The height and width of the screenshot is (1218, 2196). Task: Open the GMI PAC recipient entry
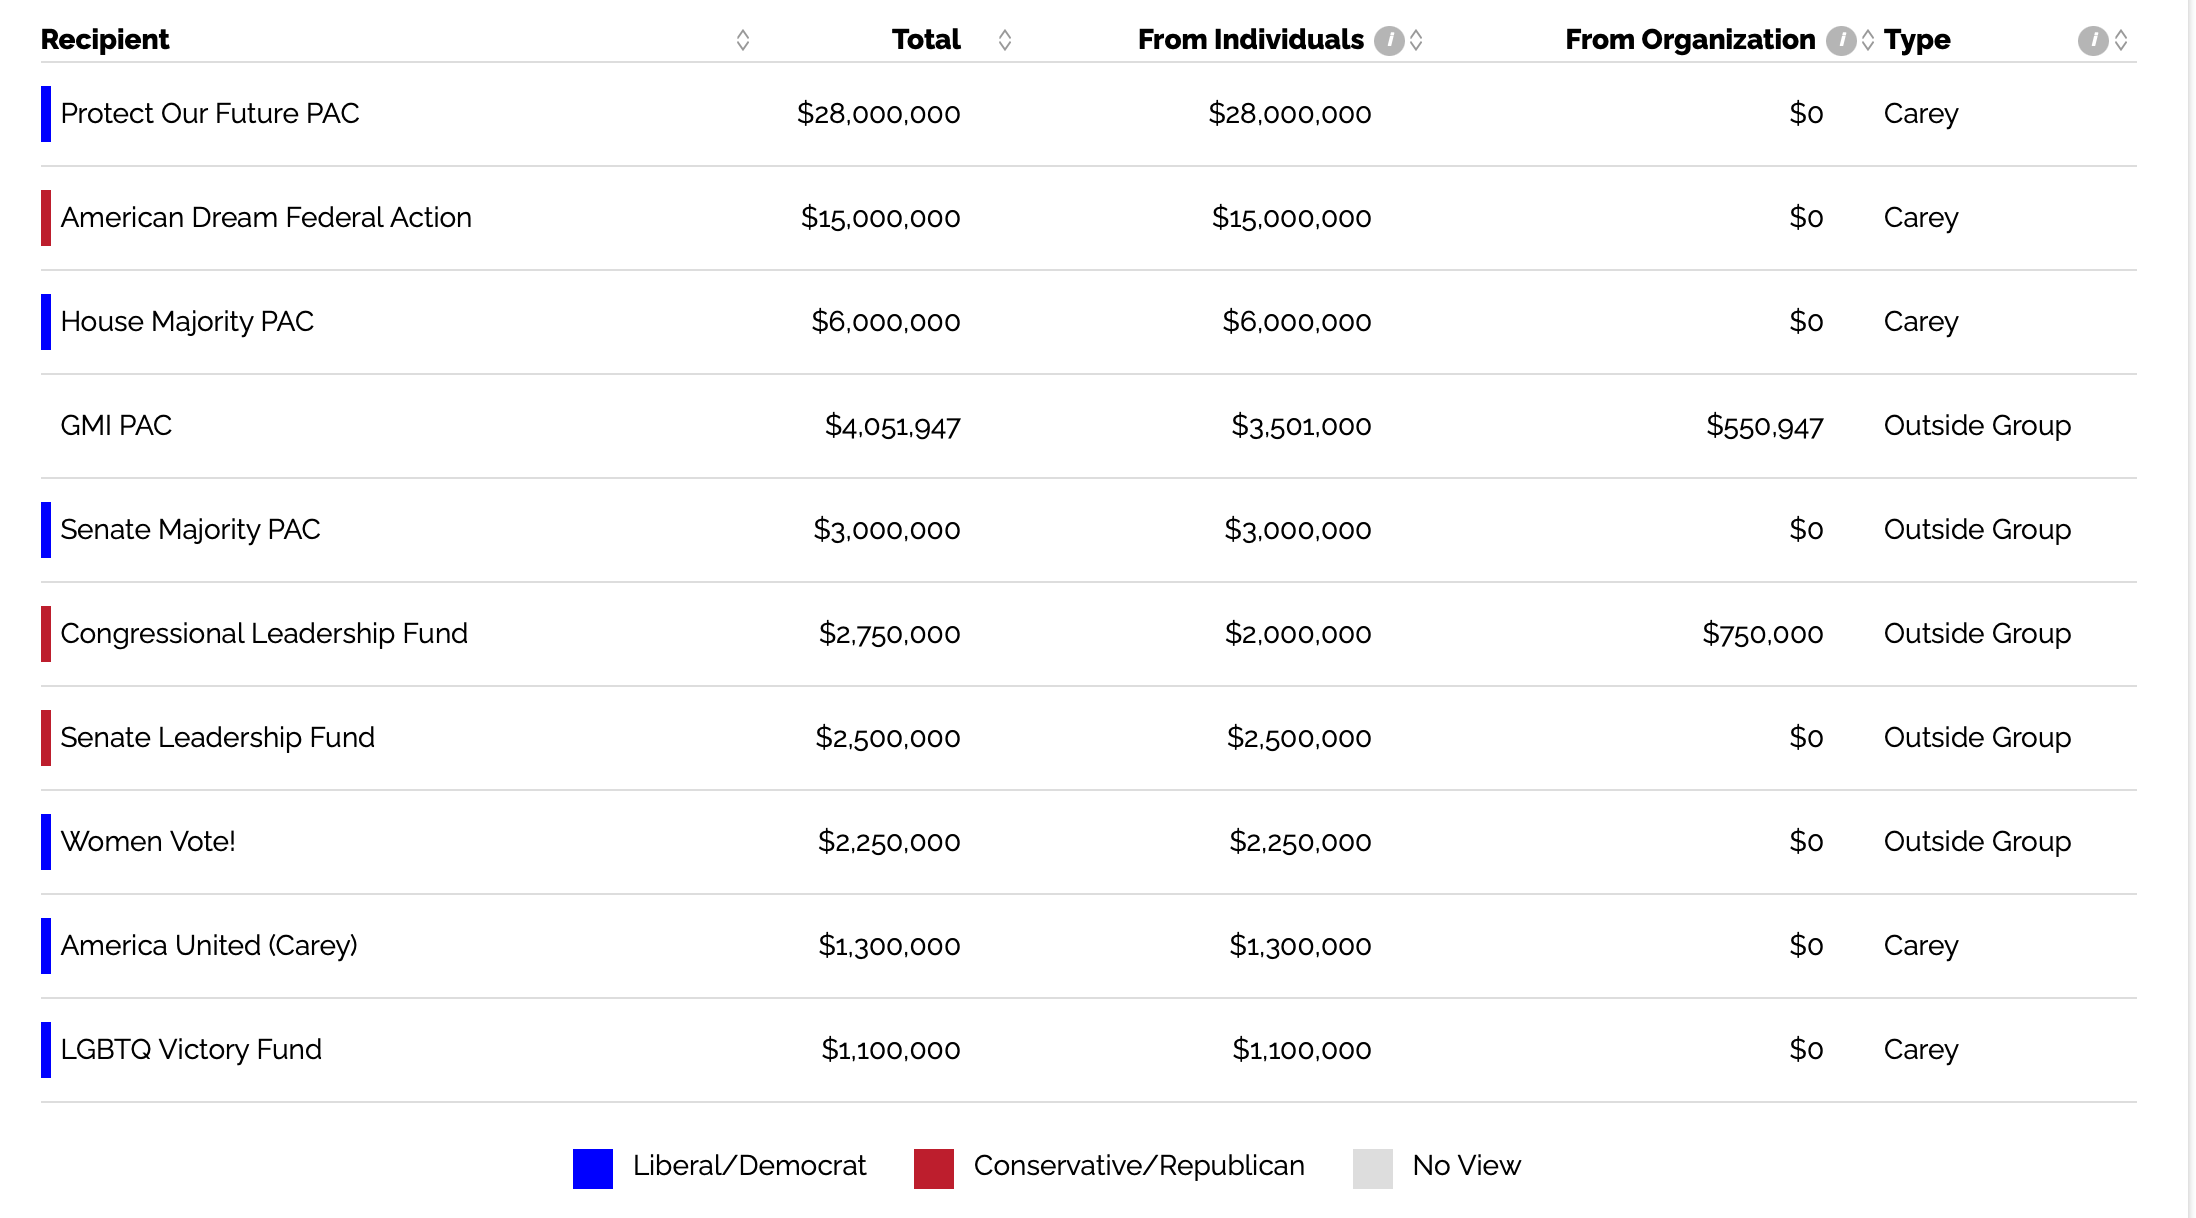tap(116, 426)
